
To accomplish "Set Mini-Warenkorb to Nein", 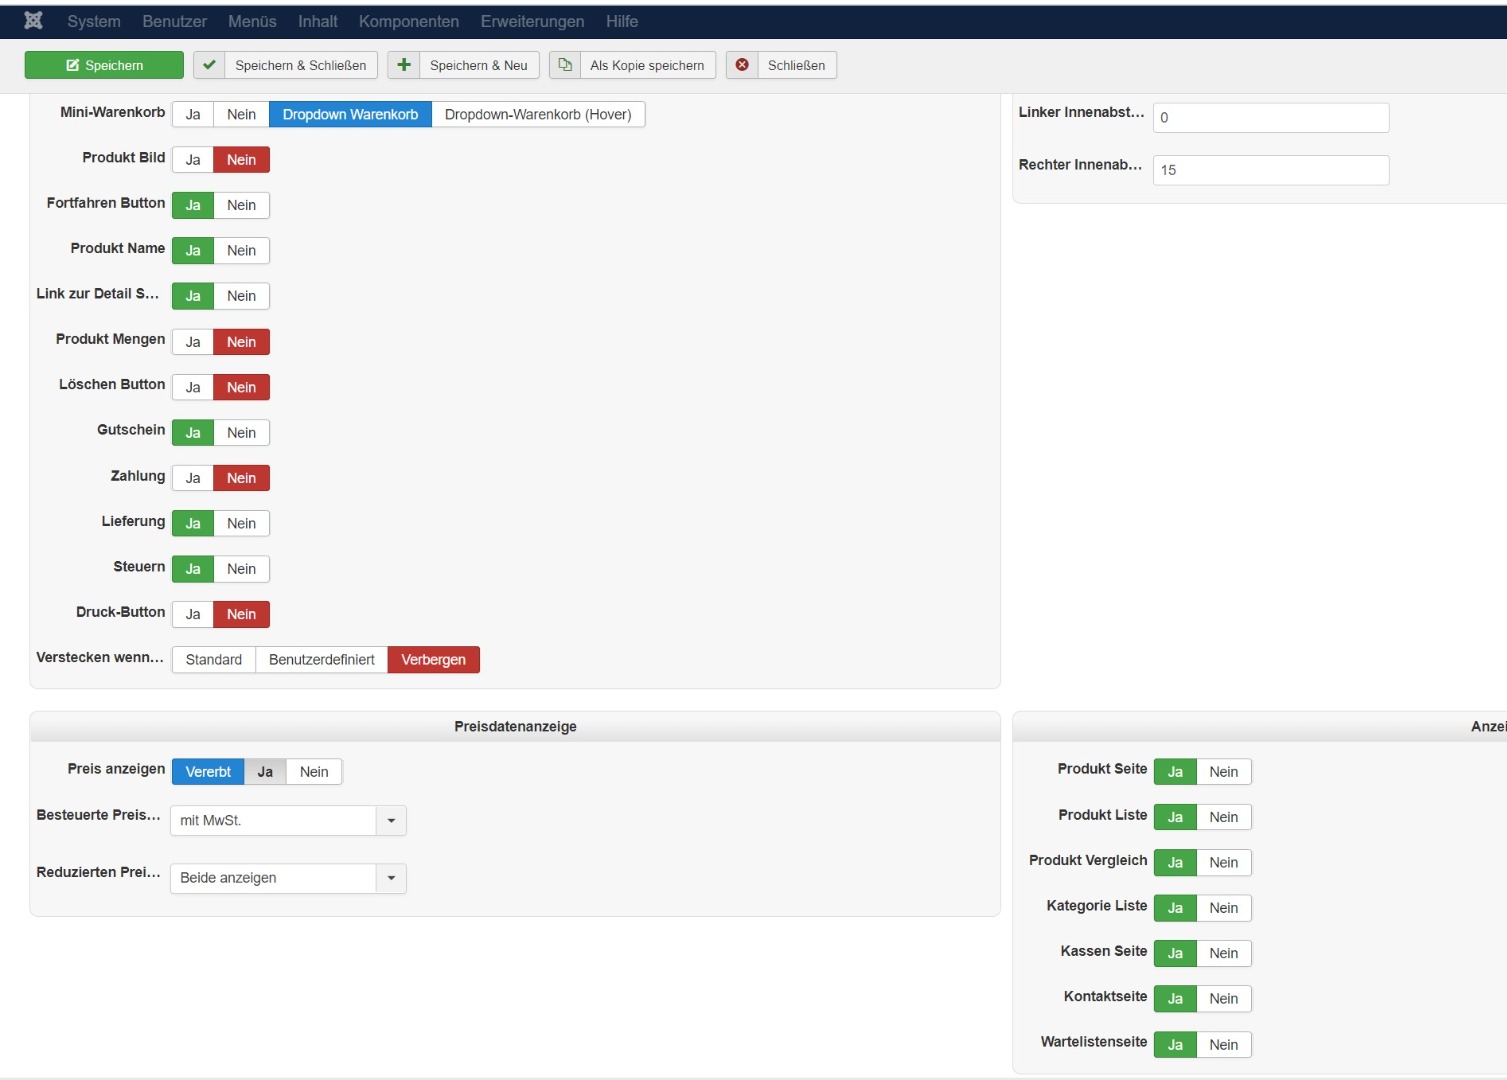I will coord(241,114).
